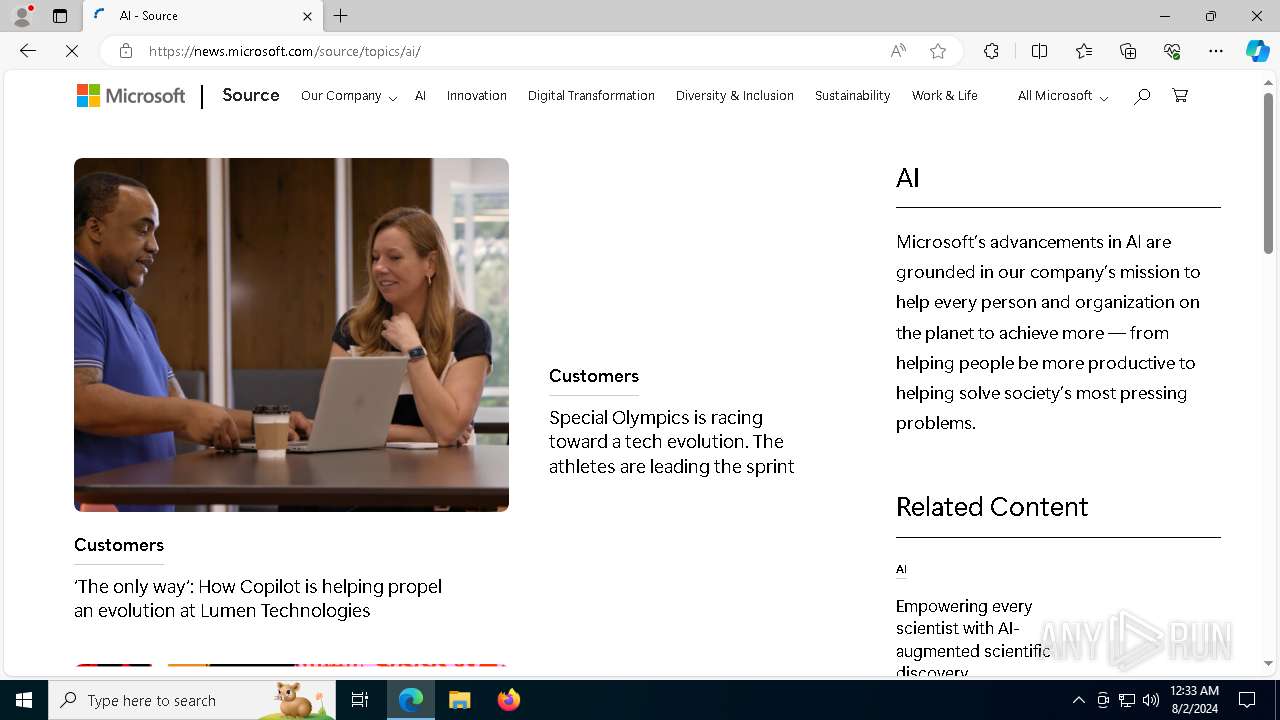Open the Favorites list
The image size is (1280, 720).
point(1084,51)
